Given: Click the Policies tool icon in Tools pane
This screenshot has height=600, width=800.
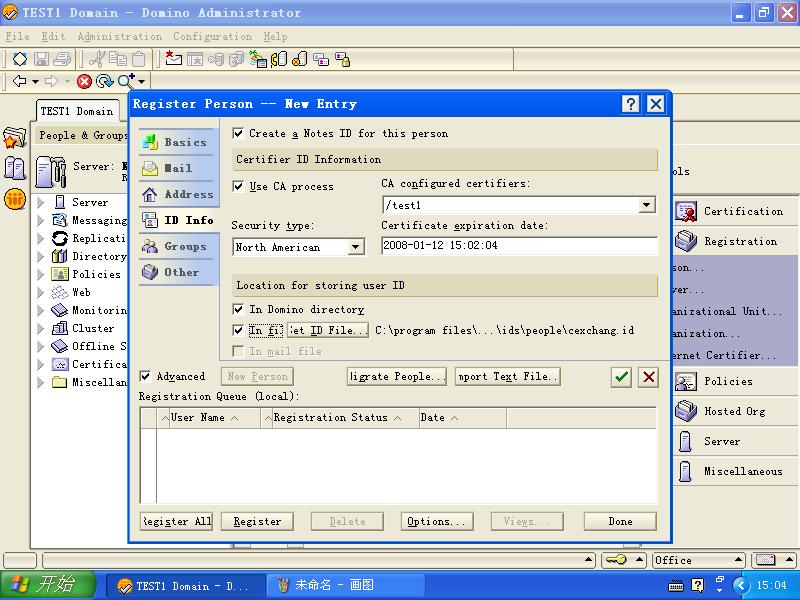Looking at the screenshot, I should pyautogui.click(x=686, y=381).
